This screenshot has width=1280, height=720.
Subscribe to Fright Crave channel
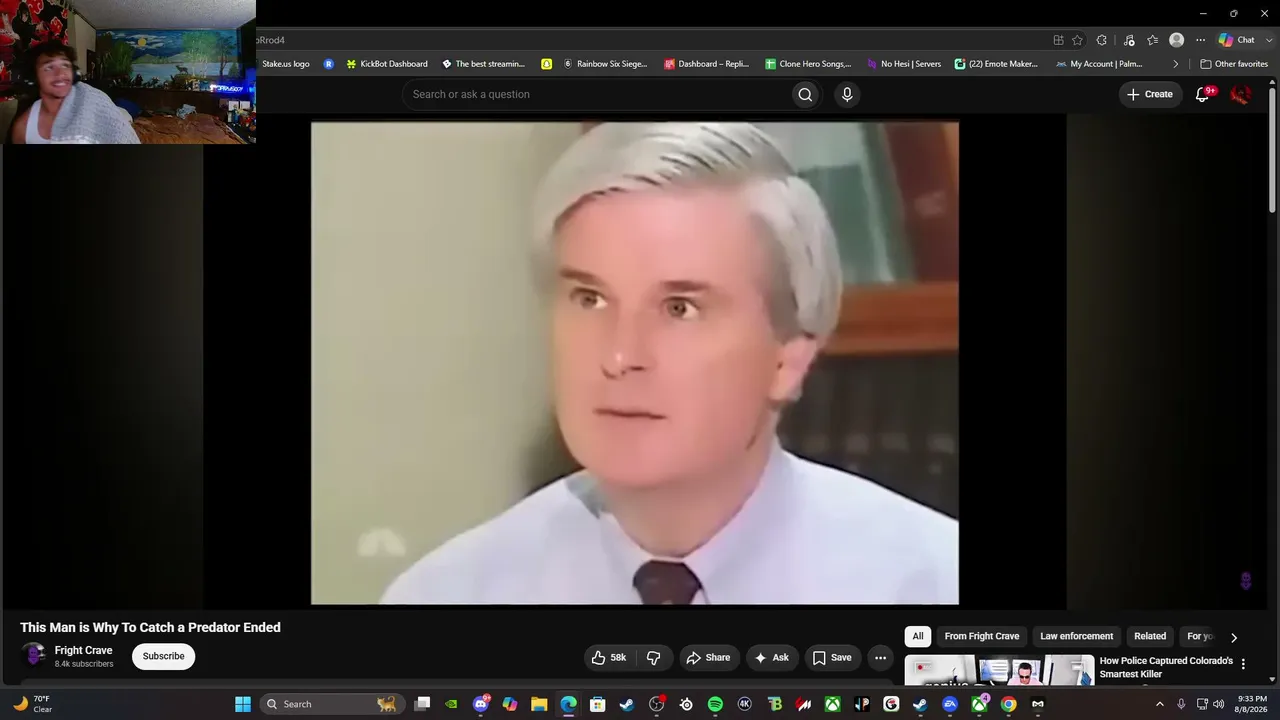(x=163, y=656)
